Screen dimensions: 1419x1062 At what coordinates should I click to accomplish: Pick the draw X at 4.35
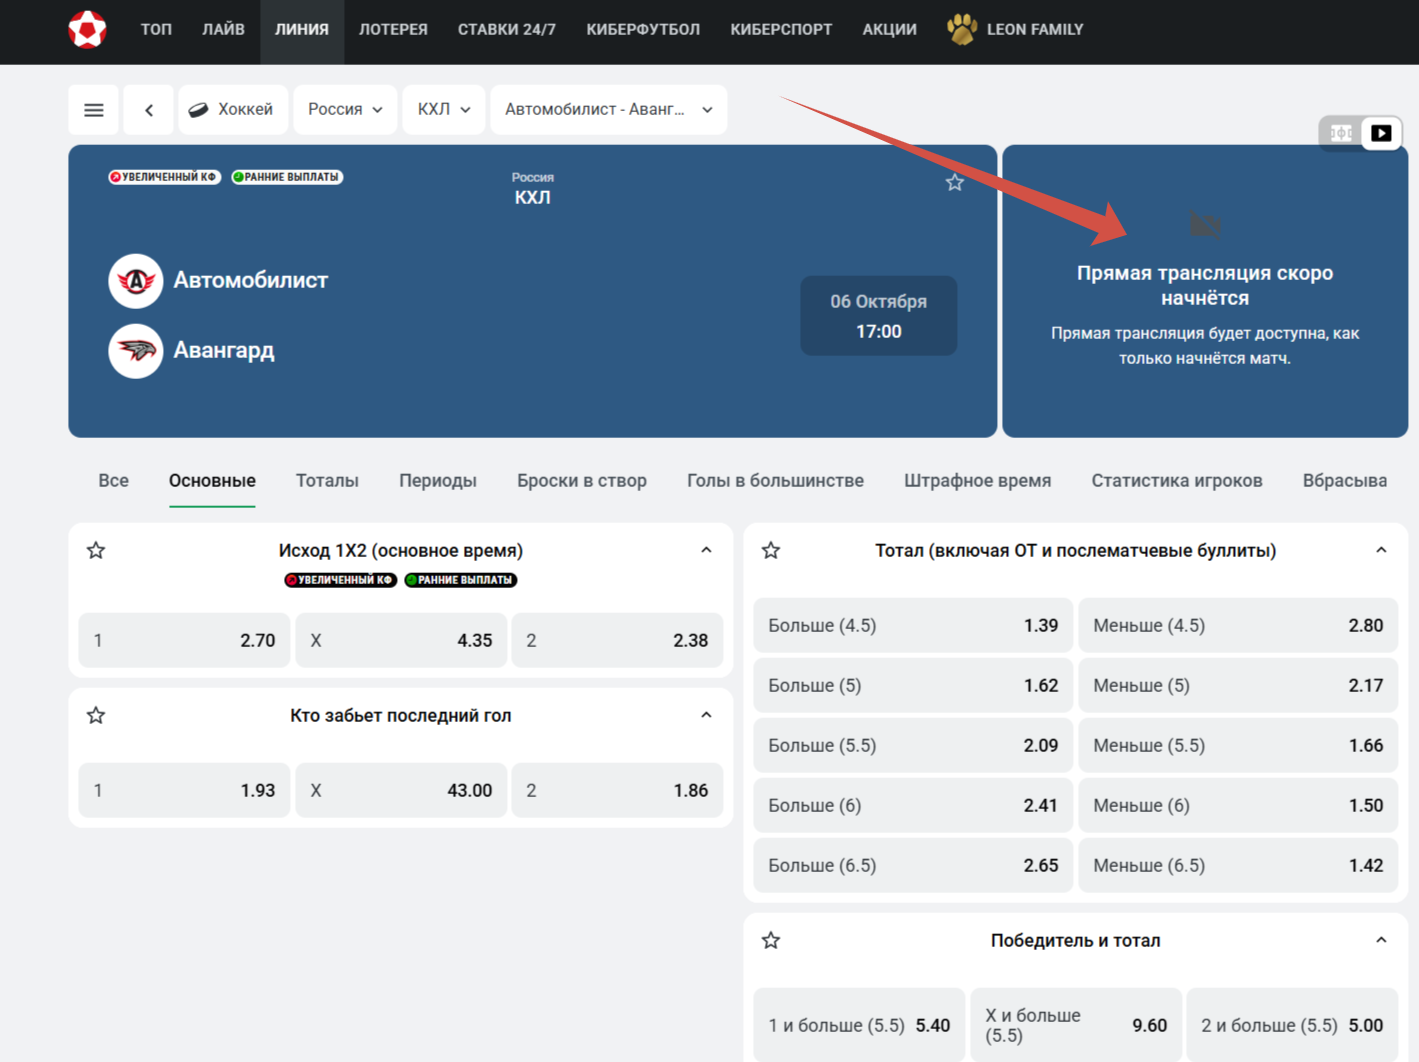pyautogui.click(x=401, y=640)
